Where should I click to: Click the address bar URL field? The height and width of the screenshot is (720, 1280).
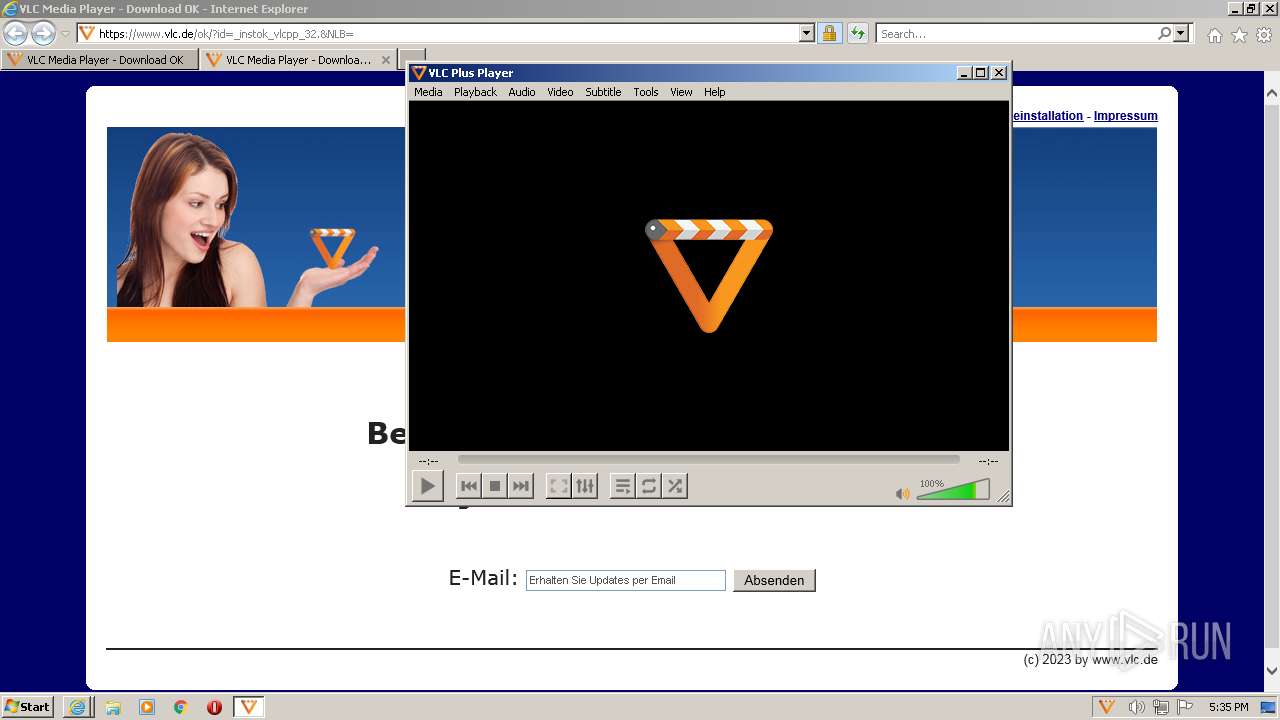[447, 33]
